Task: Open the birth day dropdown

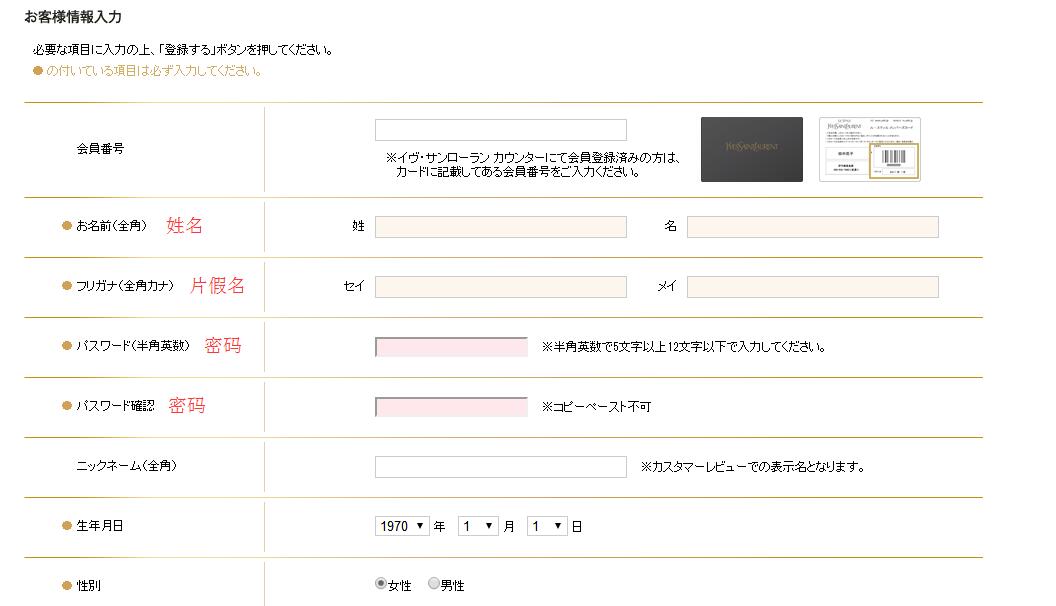Action: 547,526
